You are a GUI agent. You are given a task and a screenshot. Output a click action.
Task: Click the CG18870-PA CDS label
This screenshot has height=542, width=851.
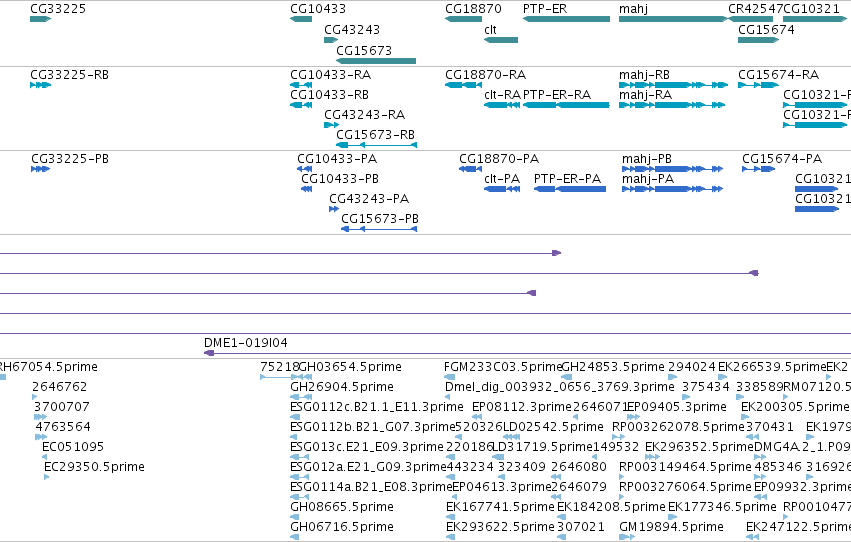pos(499,159)
